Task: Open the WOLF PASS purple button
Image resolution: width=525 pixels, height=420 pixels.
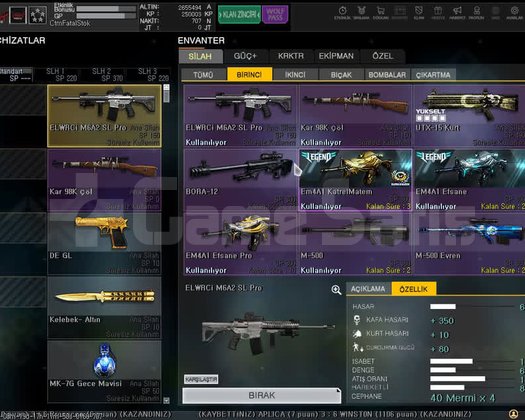Action: click(275, 14)
